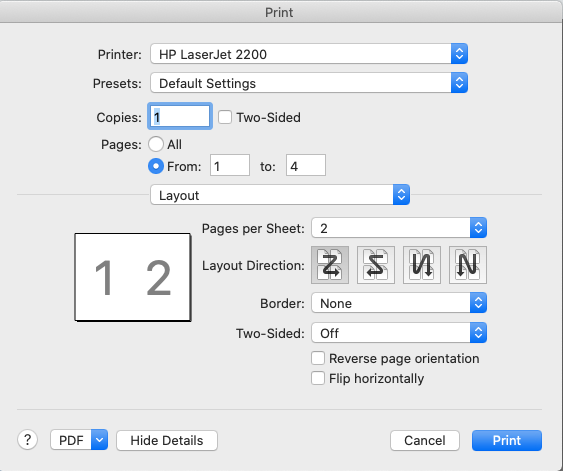Open the Presets dropdown with Default Settings
The width and height of the screenshot is (563, 471).
pos(309,83)
